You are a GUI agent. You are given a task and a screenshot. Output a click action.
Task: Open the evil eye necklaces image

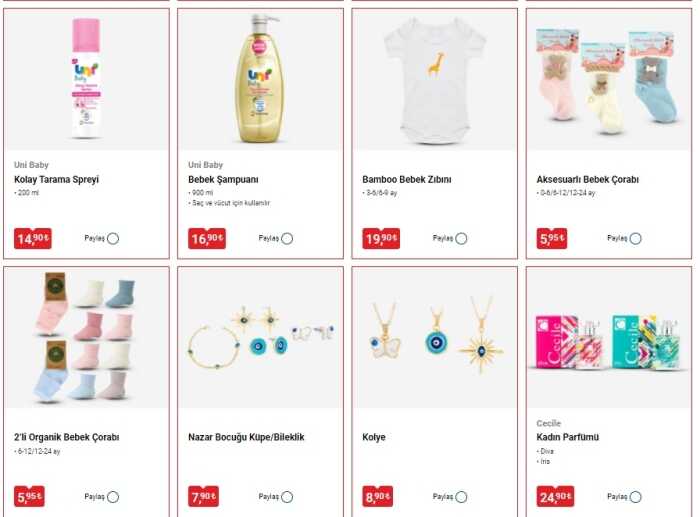[x=436, y=338]
